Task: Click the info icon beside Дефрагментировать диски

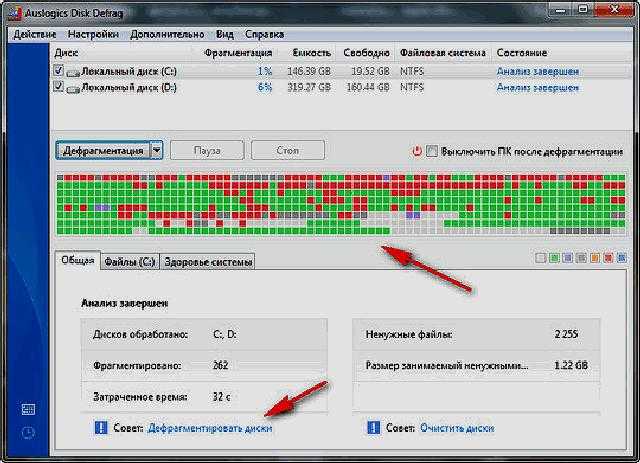Action: (x=101, y=428)
